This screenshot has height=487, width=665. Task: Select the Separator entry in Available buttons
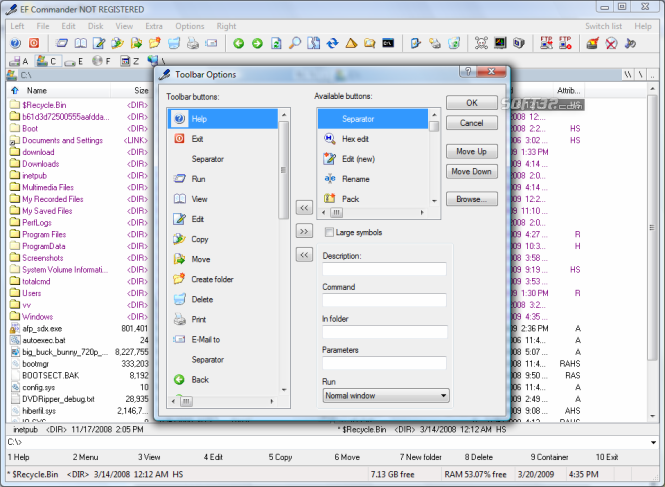tap(373, 119)
